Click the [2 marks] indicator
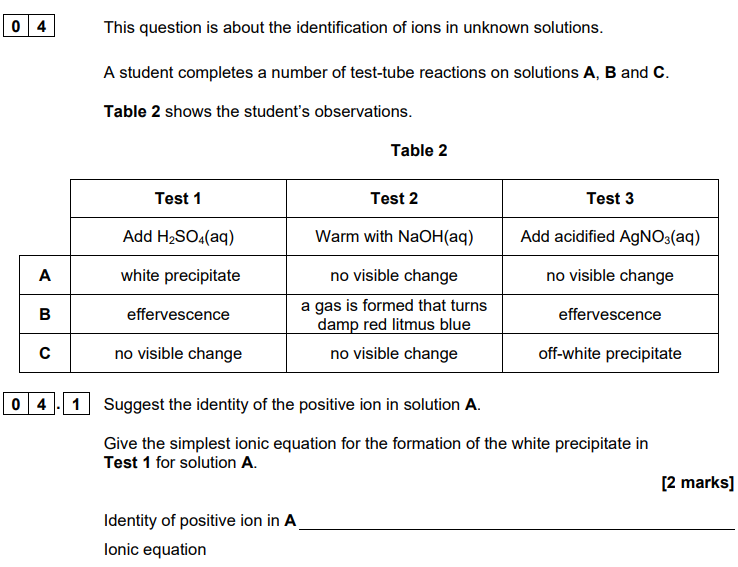The image size is (738, 567). [x=698, y=482]
